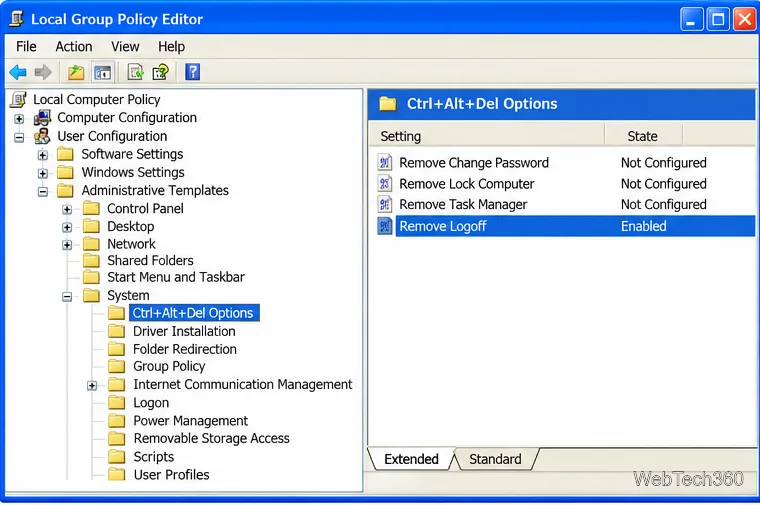Click the Network folder icon
Image resolution: width=760 pixels, height=505 pixels.
(91, 243)
